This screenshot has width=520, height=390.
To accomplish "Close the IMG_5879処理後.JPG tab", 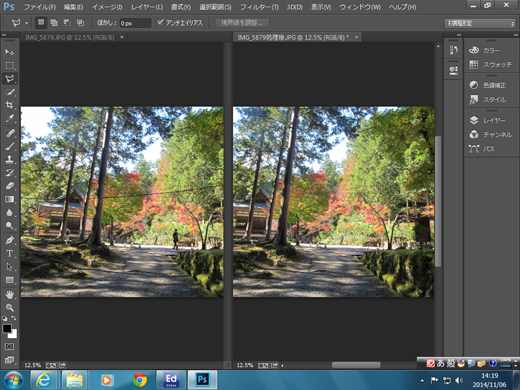I will (356, 37).
